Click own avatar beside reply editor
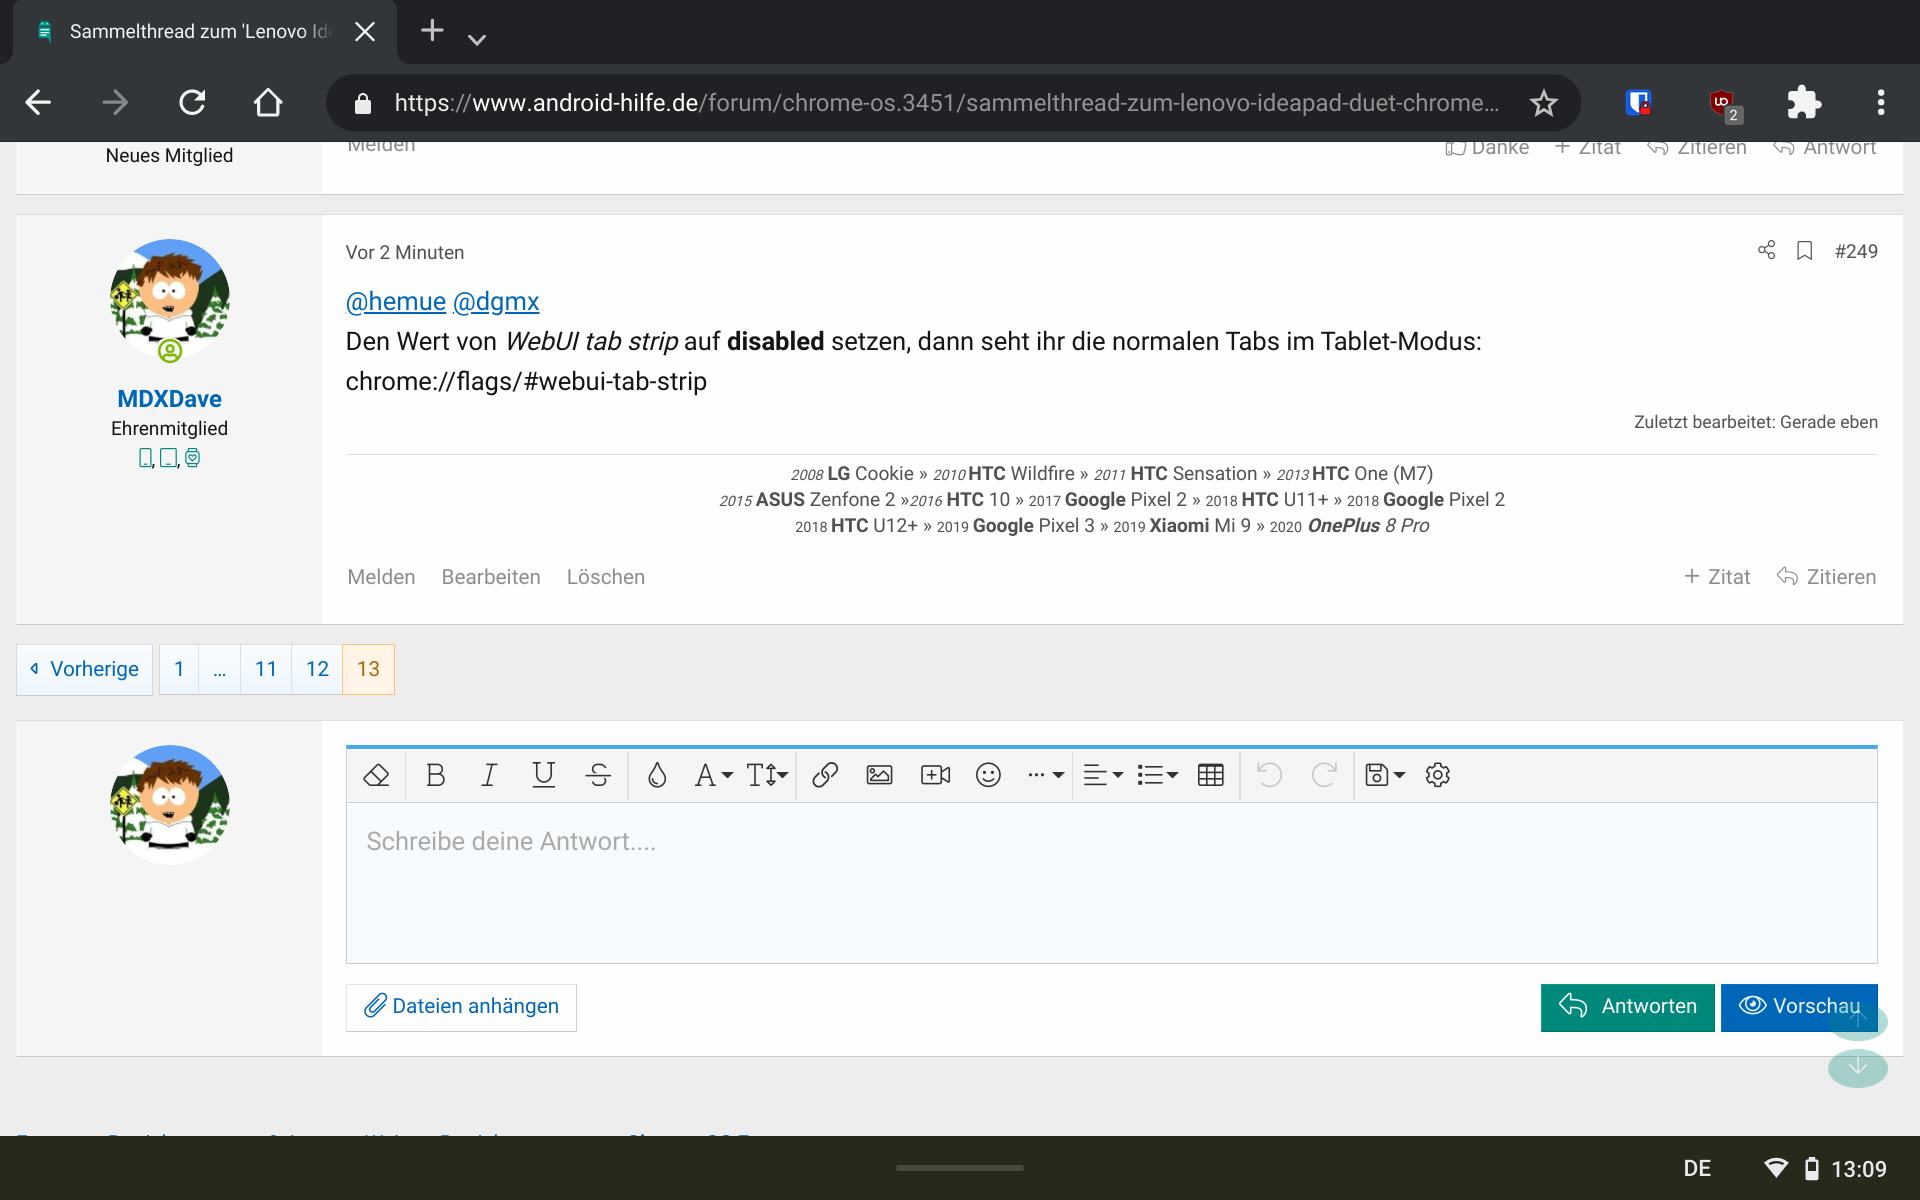Viewport: 1920px width, 1200px height. (x=169, y=804)
